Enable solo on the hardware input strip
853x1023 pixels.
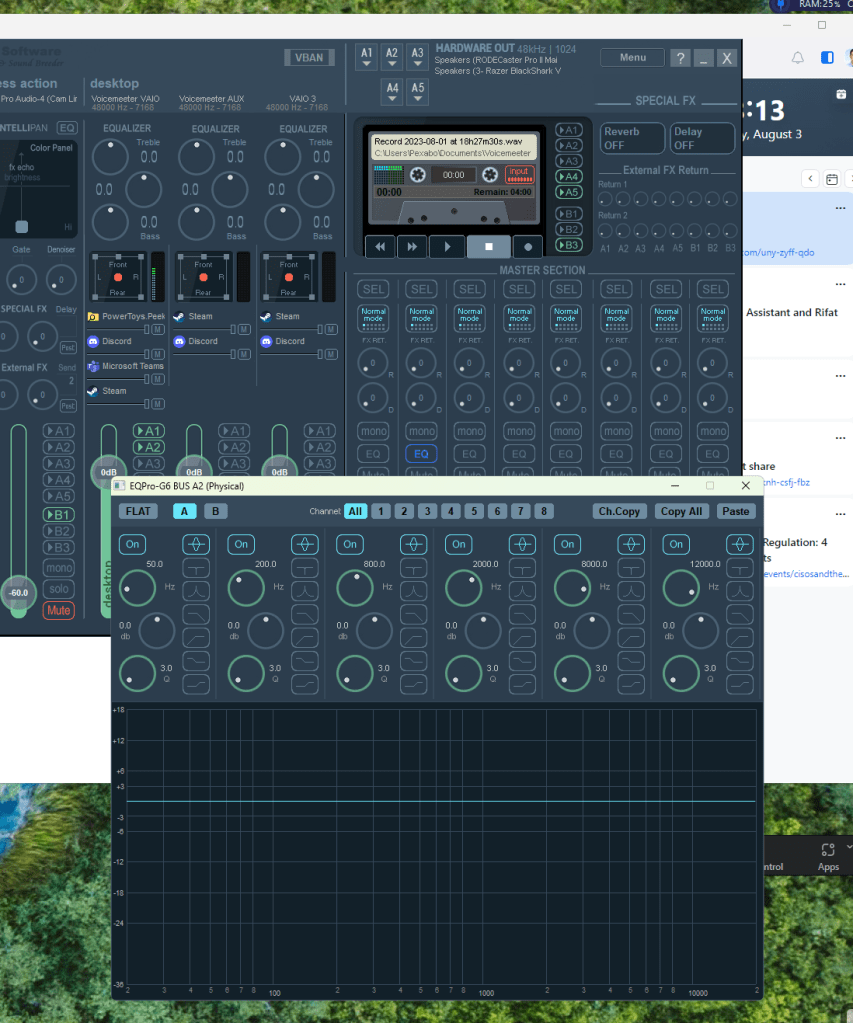(59, 589)
